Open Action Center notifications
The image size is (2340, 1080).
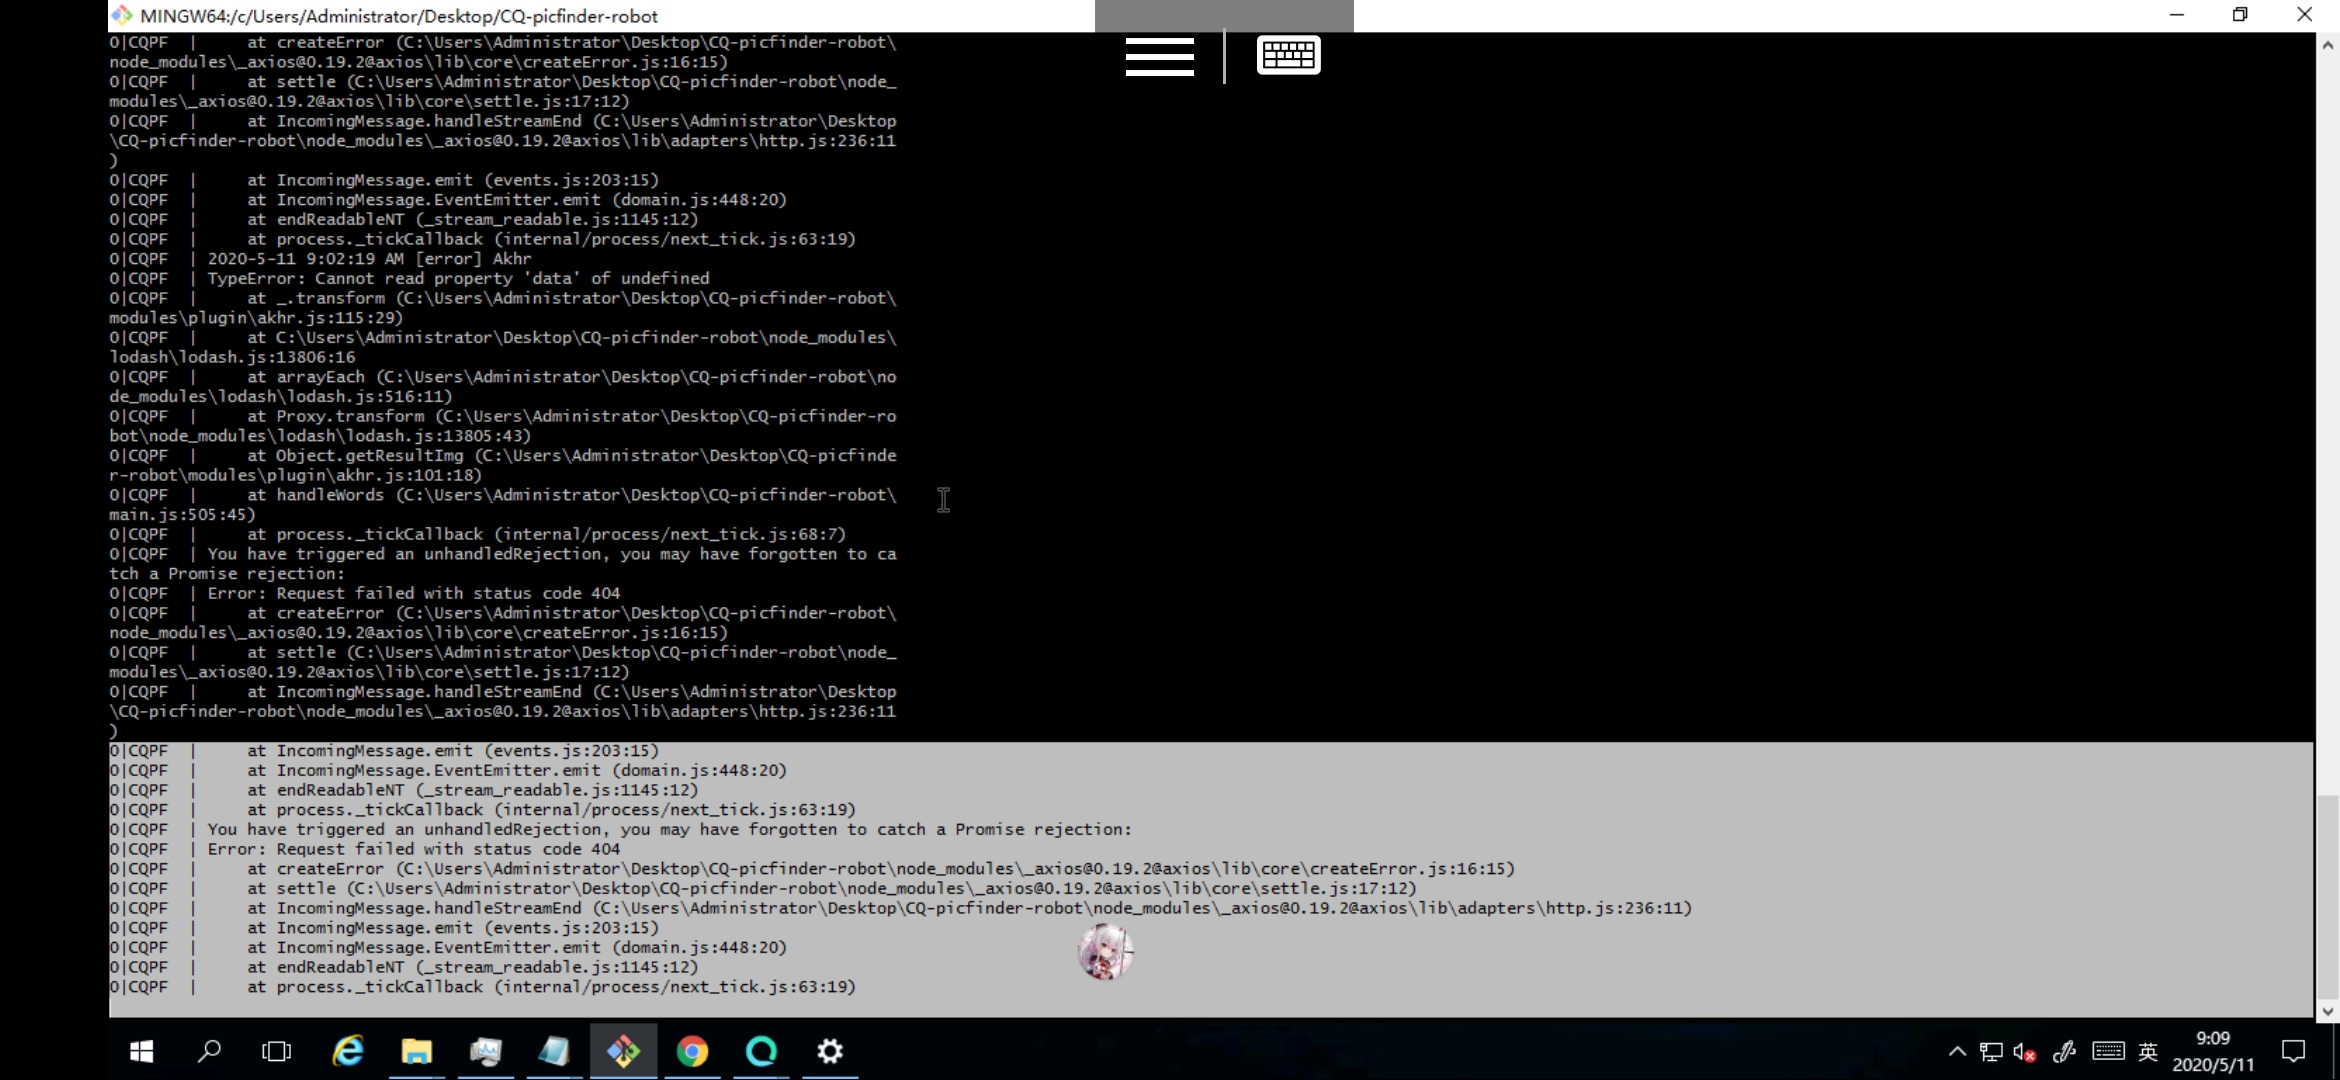click(x=2295, y=1051)
